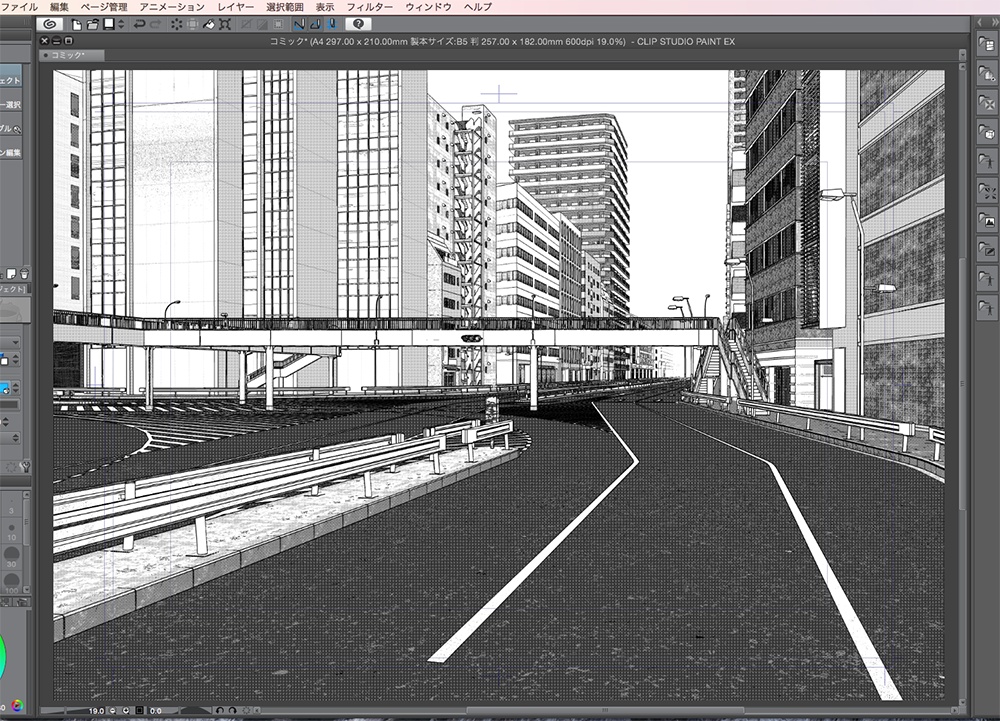Create a new file from the toolbar

pyautogui.click(x=76, y=25)
